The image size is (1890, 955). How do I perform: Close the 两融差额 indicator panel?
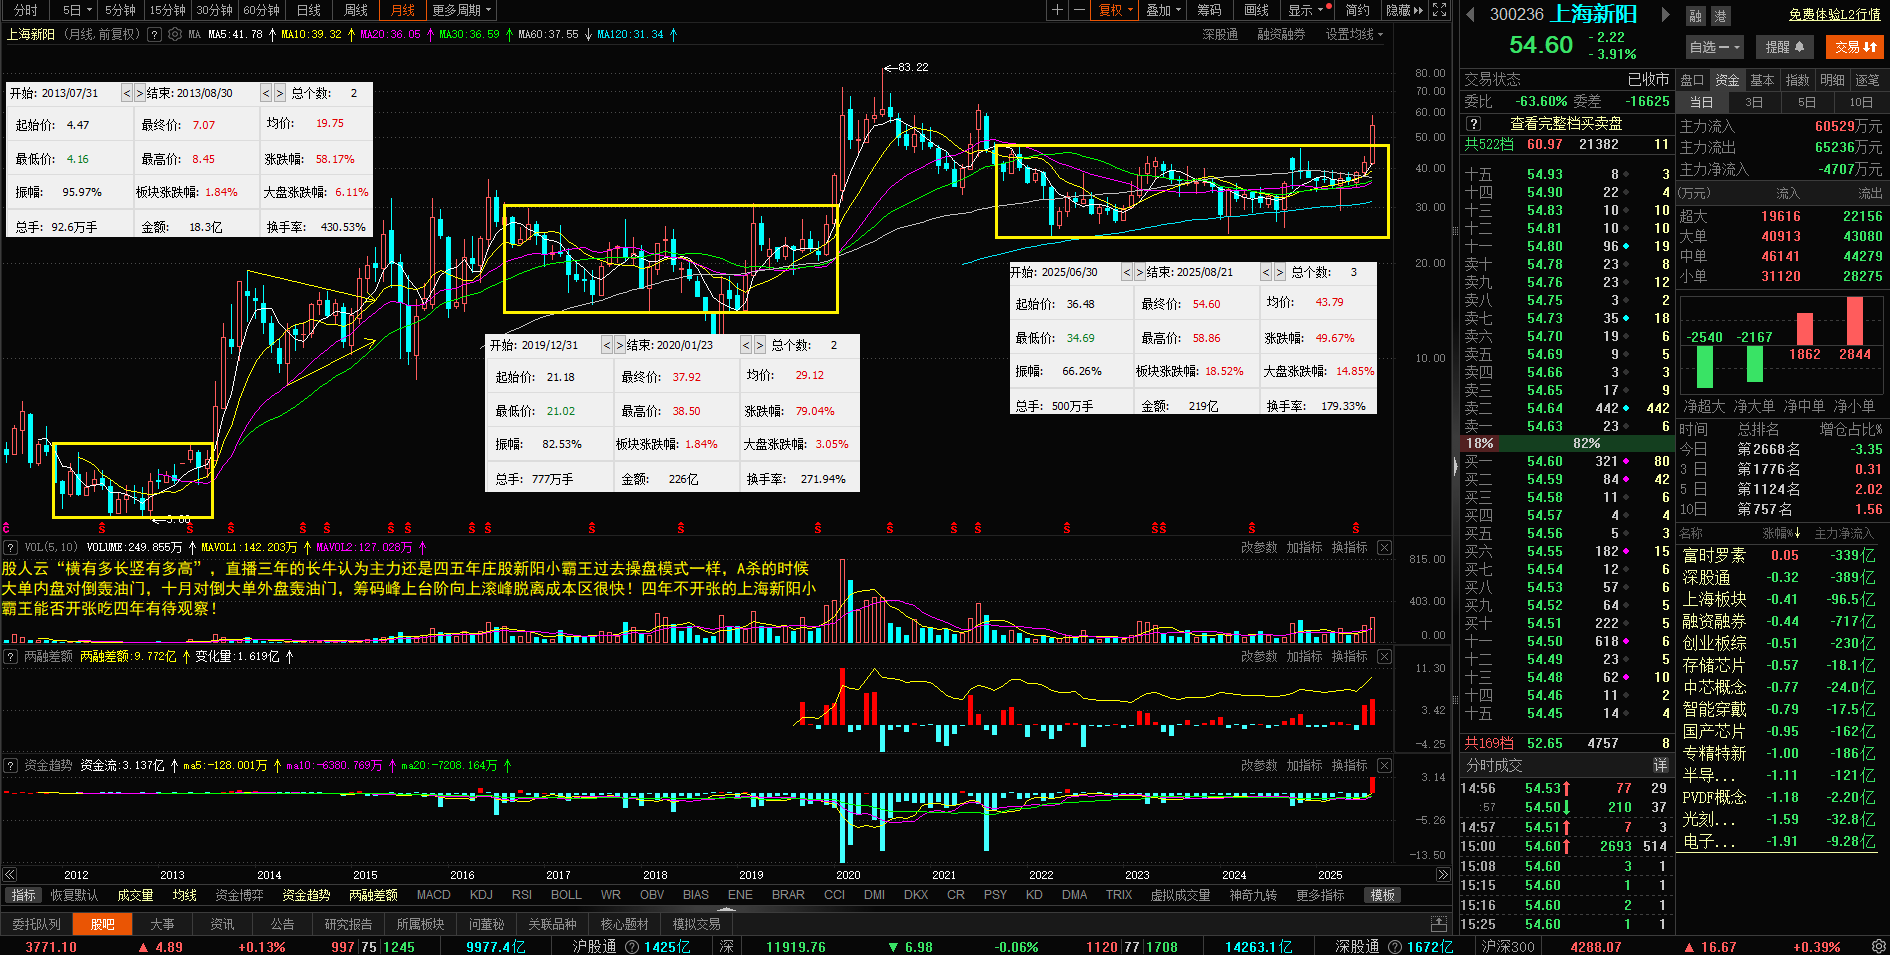1384,656
